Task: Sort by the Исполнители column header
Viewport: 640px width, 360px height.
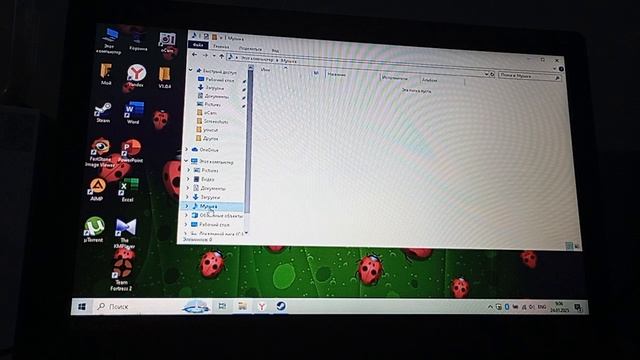Action: 395,78
